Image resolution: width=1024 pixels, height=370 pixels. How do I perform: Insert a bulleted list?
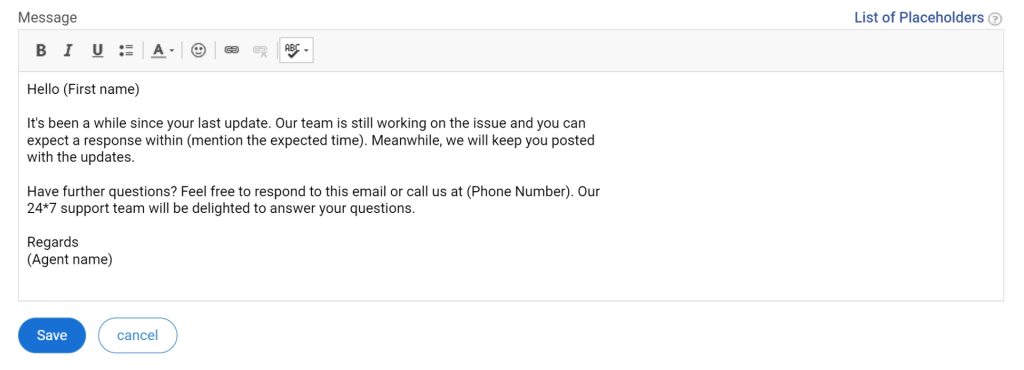coord(126,50)
